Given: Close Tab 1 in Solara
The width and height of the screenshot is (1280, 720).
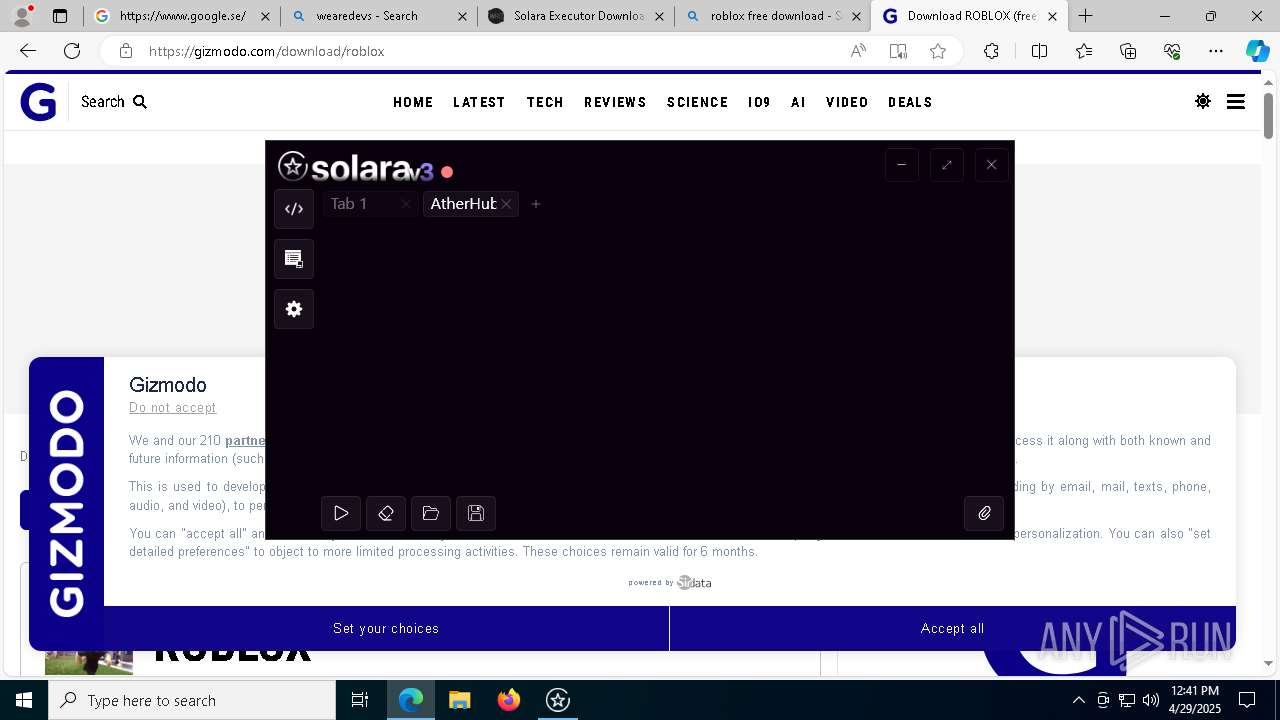Looking at the screenshot, I should click(x=405, y=204).
